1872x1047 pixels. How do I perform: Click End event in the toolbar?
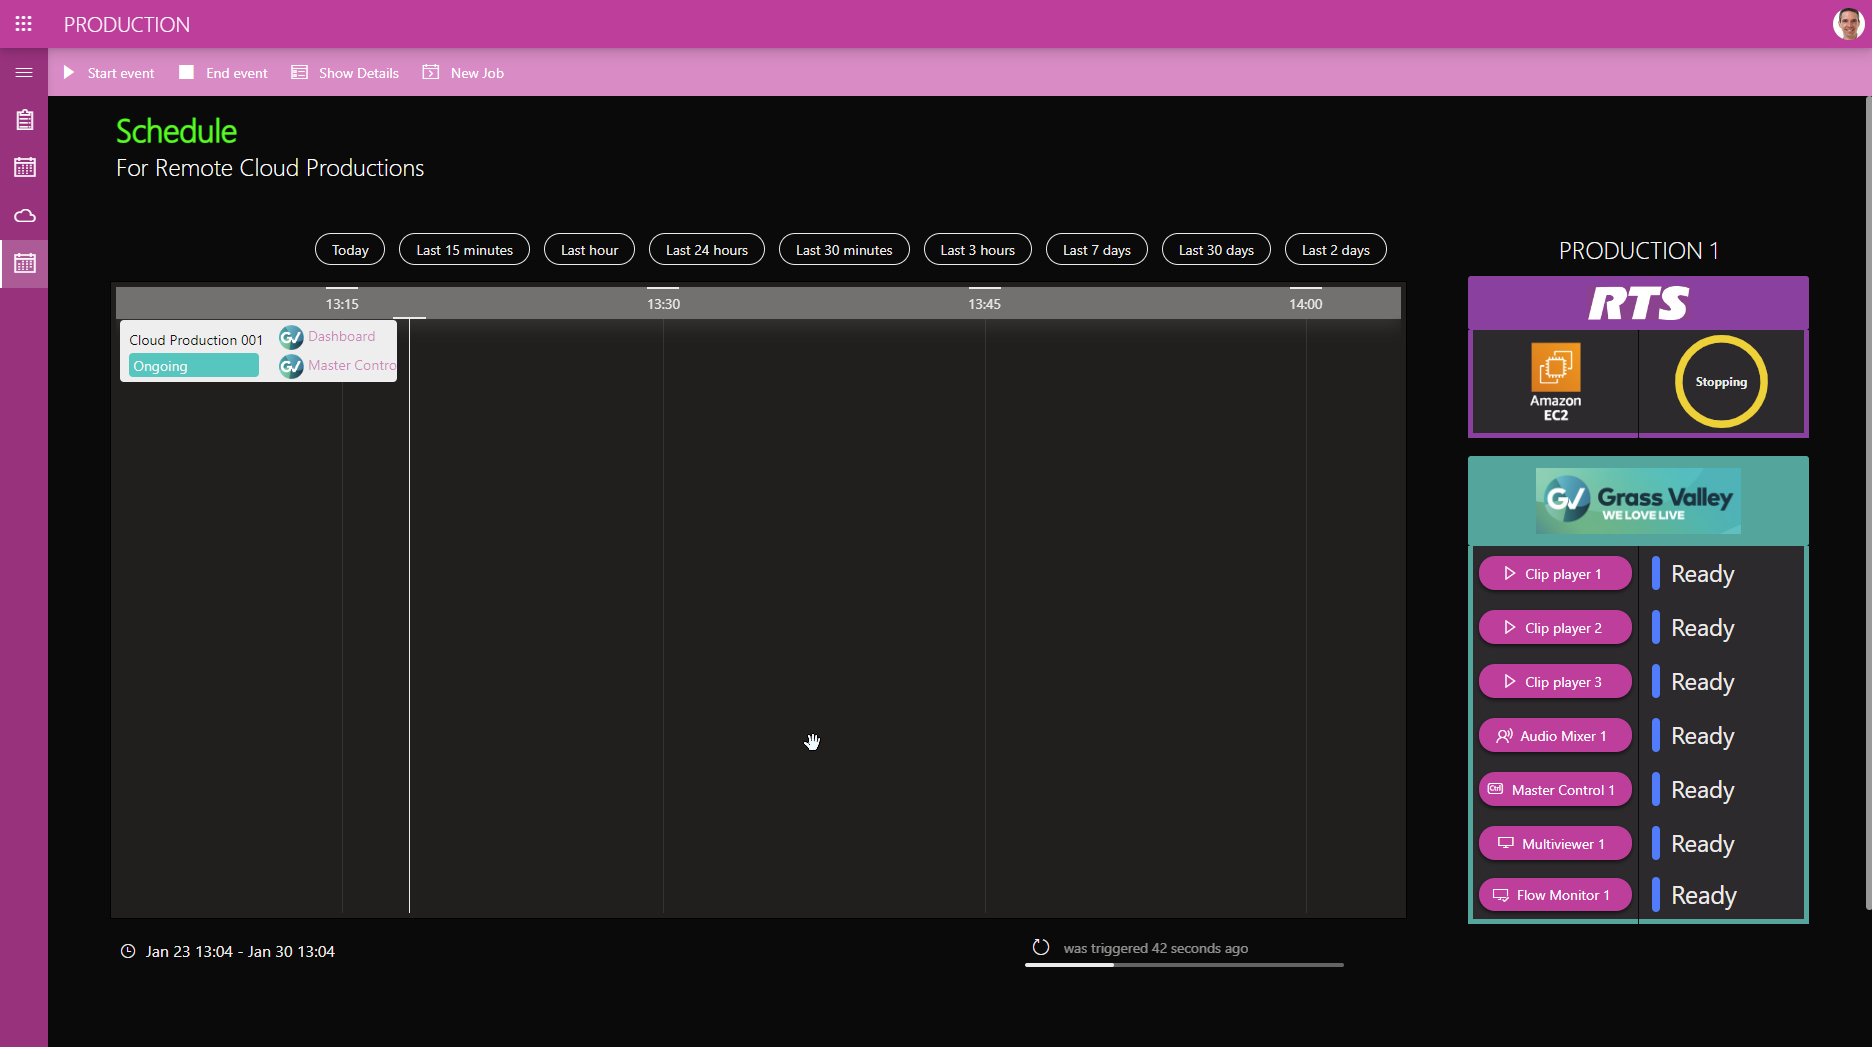(x=224, y=73)
